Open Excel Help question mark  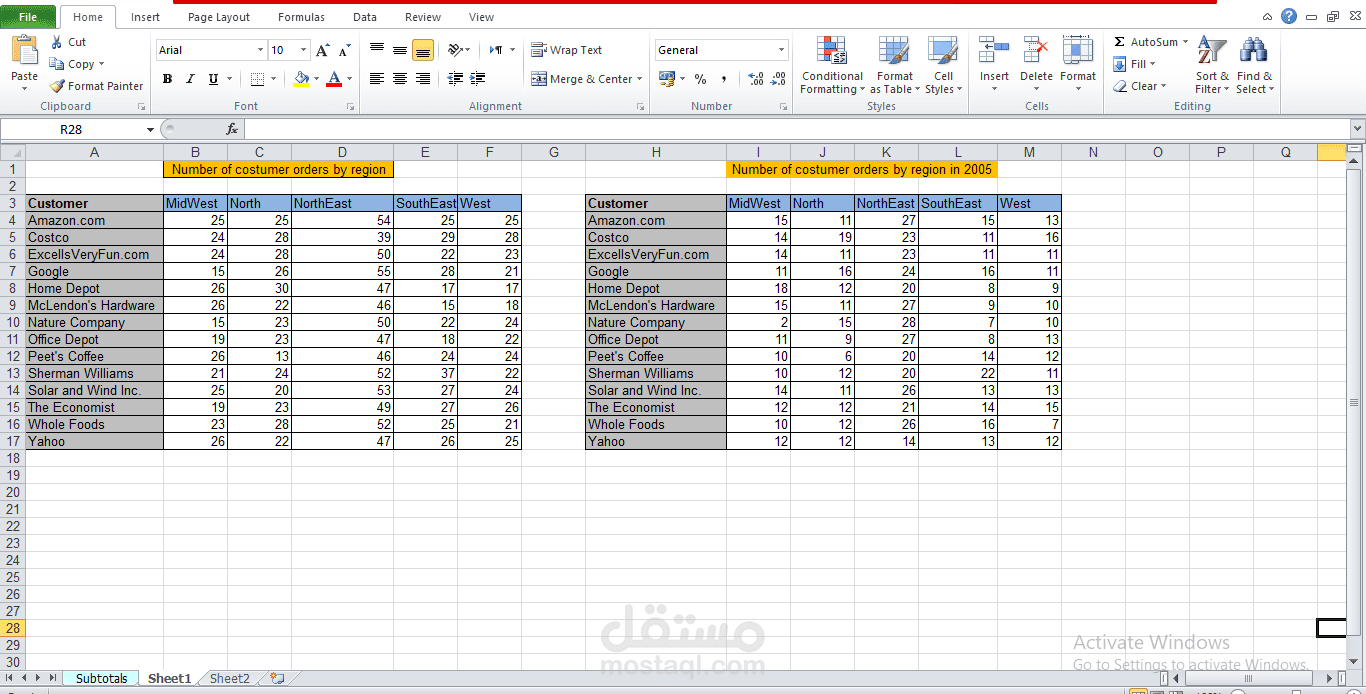[1289, 16]
